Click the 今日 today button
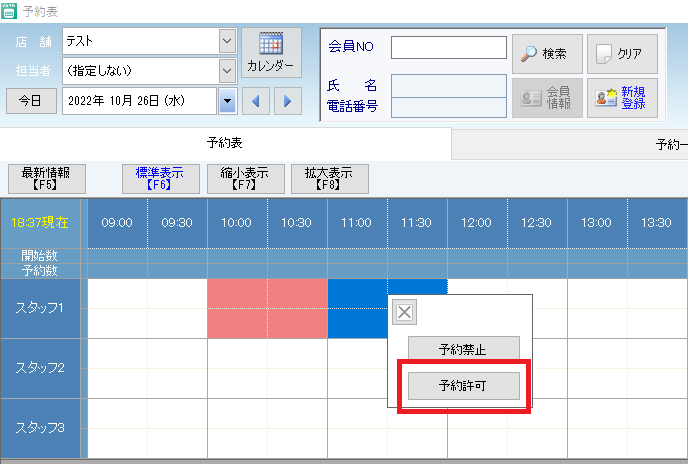Viewport: 688px width, 464px height. point(31,101)
